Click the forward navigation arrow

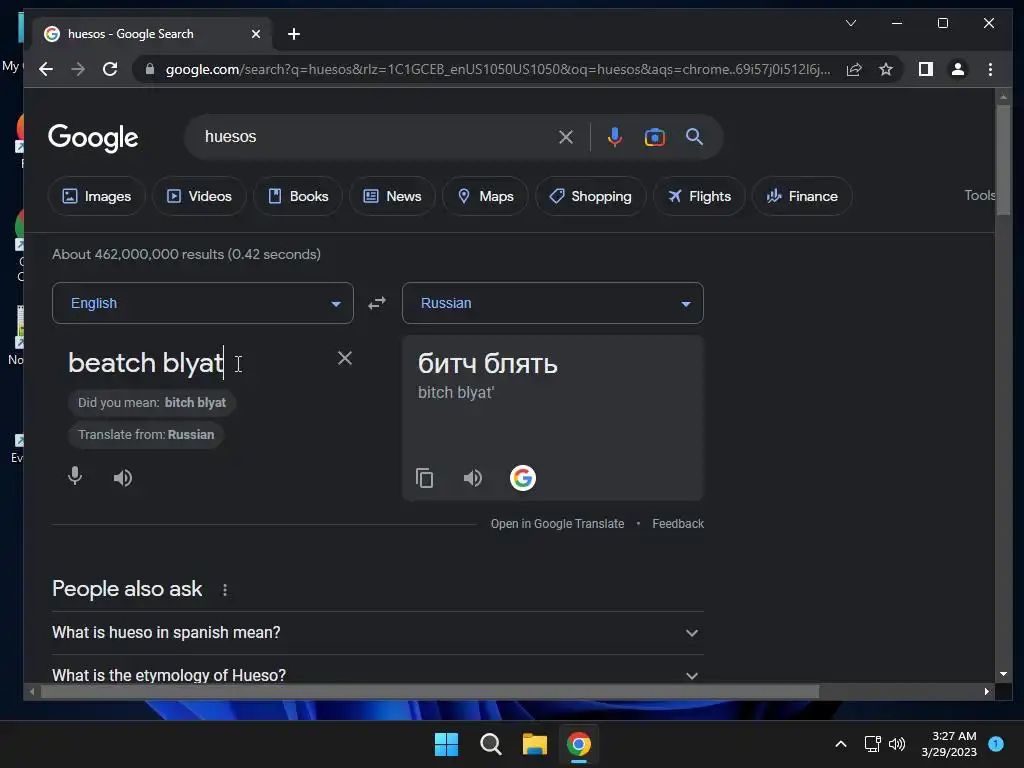(x=78, y=69)
